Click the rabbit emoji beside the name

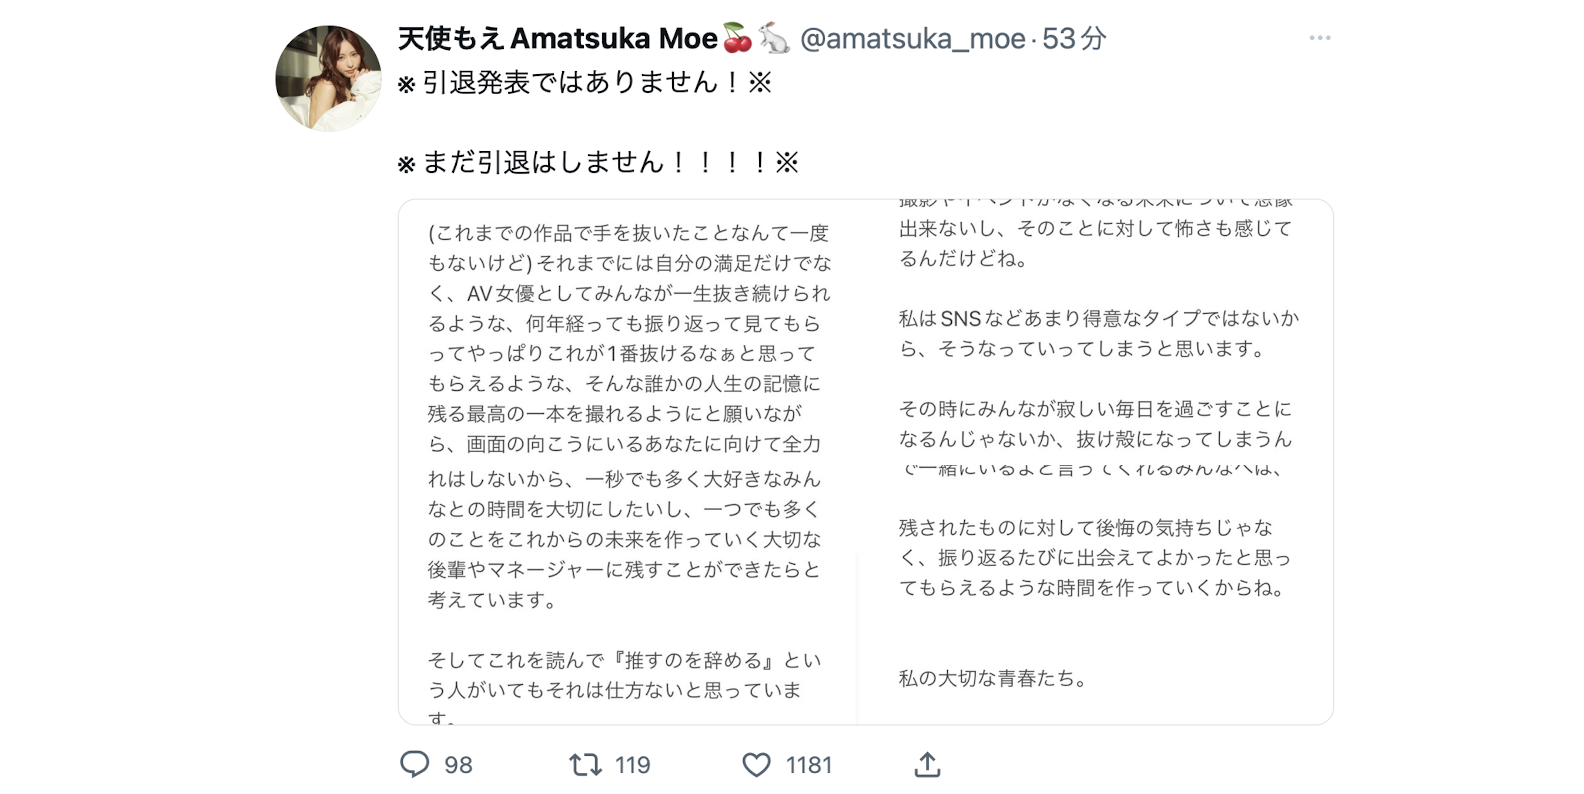click(773, 38)
